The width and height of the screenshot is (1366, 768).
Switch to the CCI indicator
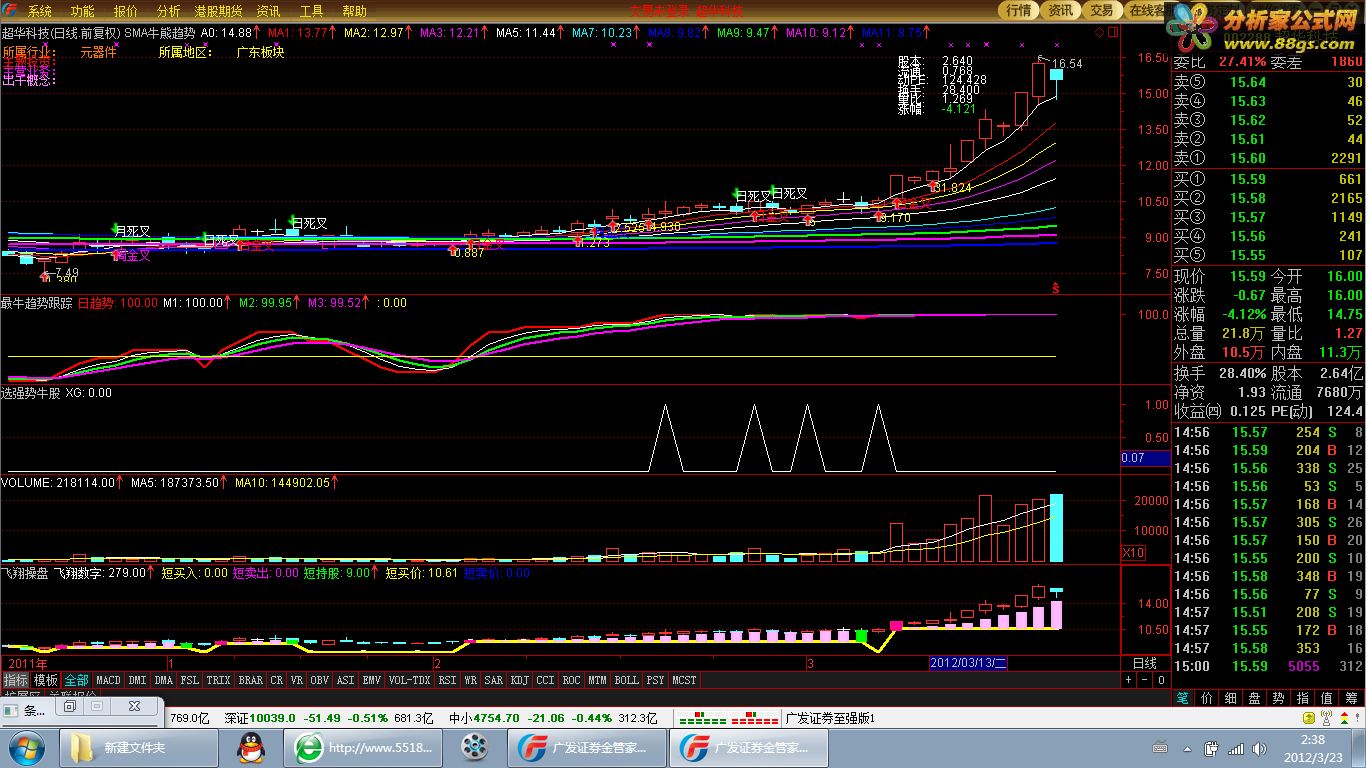coord(545,680)
